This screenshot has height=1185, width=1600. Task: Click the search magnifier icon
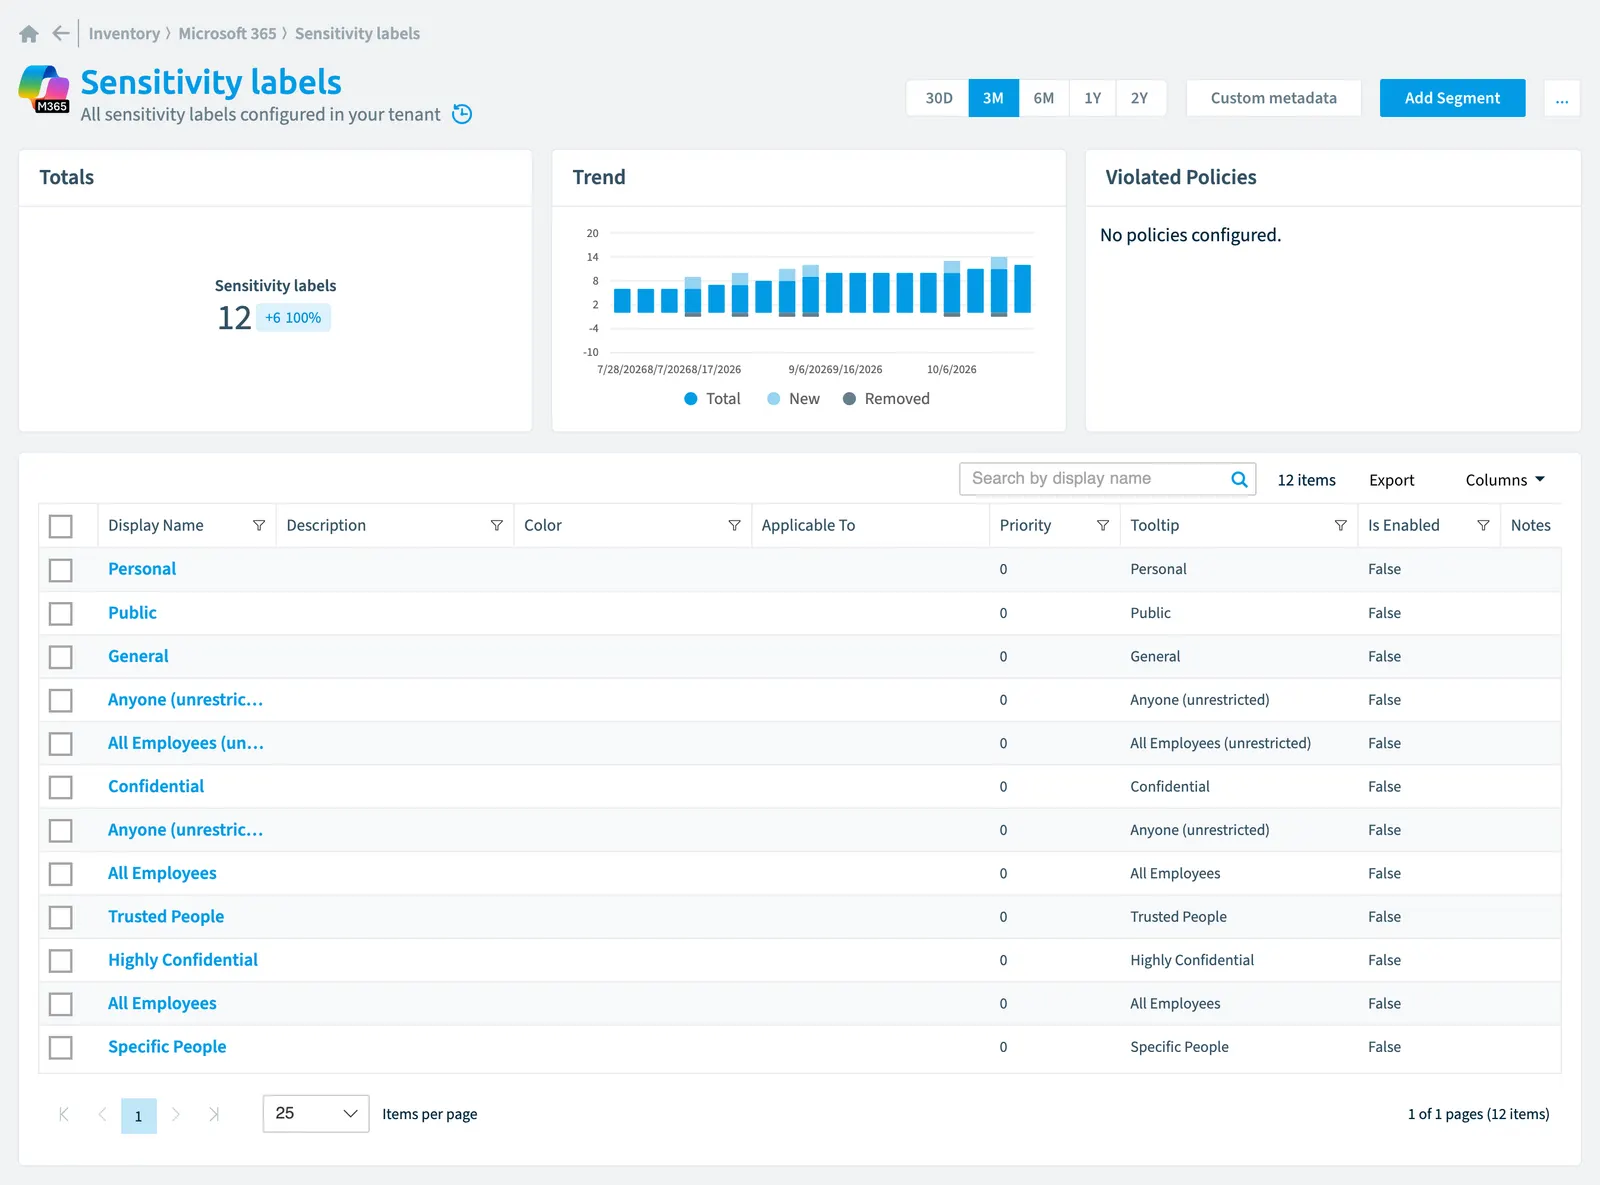click(1239, 479)
